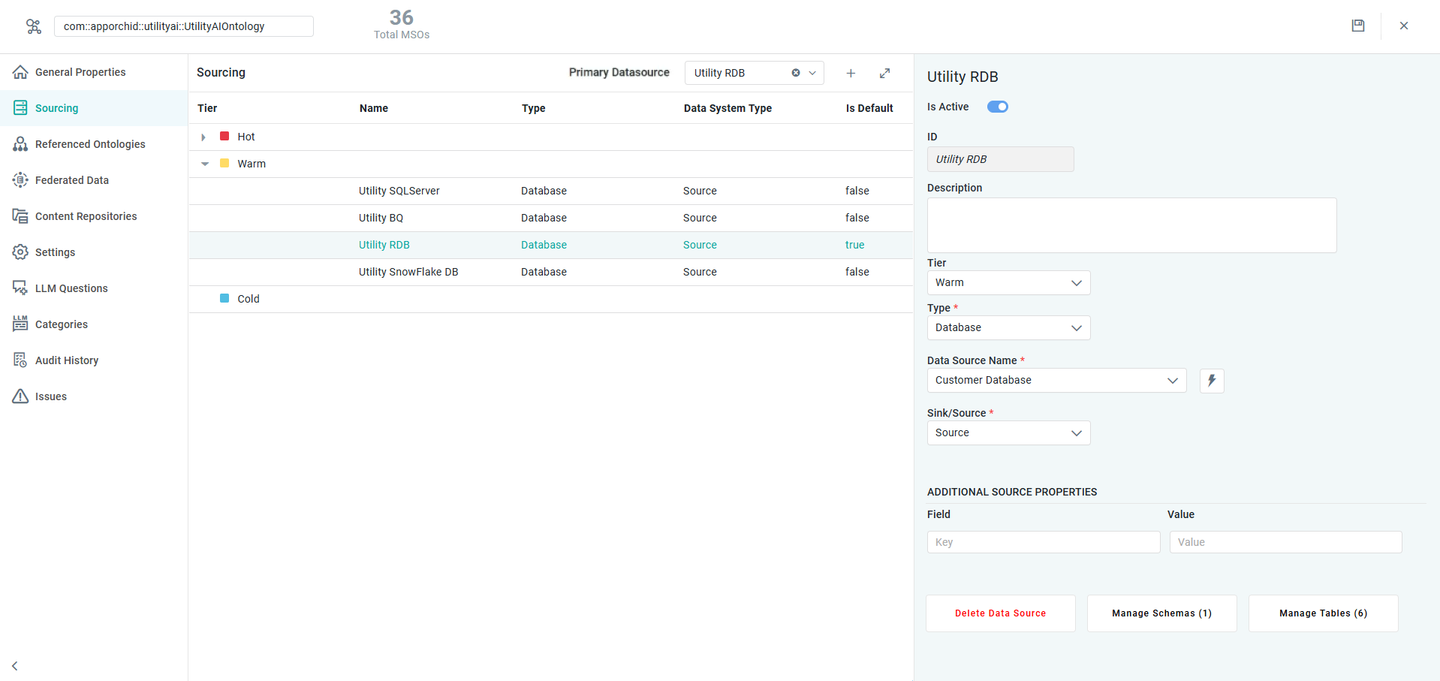1440x681 pixels.
Task: Clear the Primary Datasource selection
Action: 796,73
